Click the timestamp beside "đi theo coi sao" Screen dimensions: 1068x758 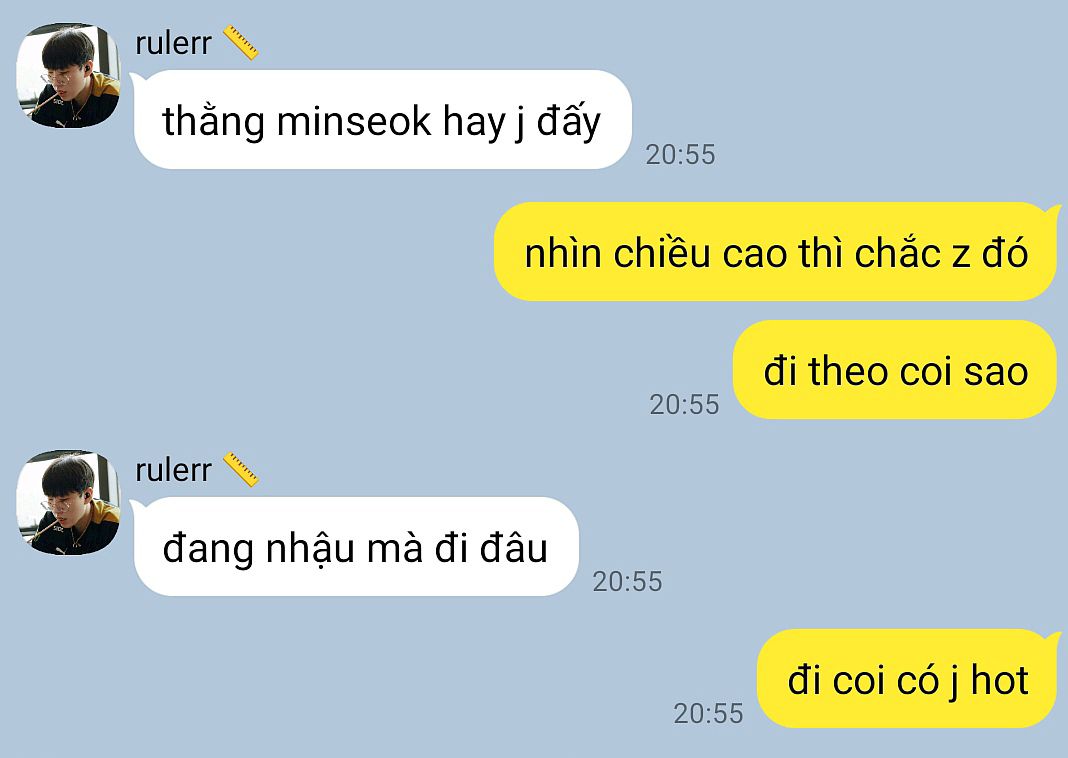[684, 405]
